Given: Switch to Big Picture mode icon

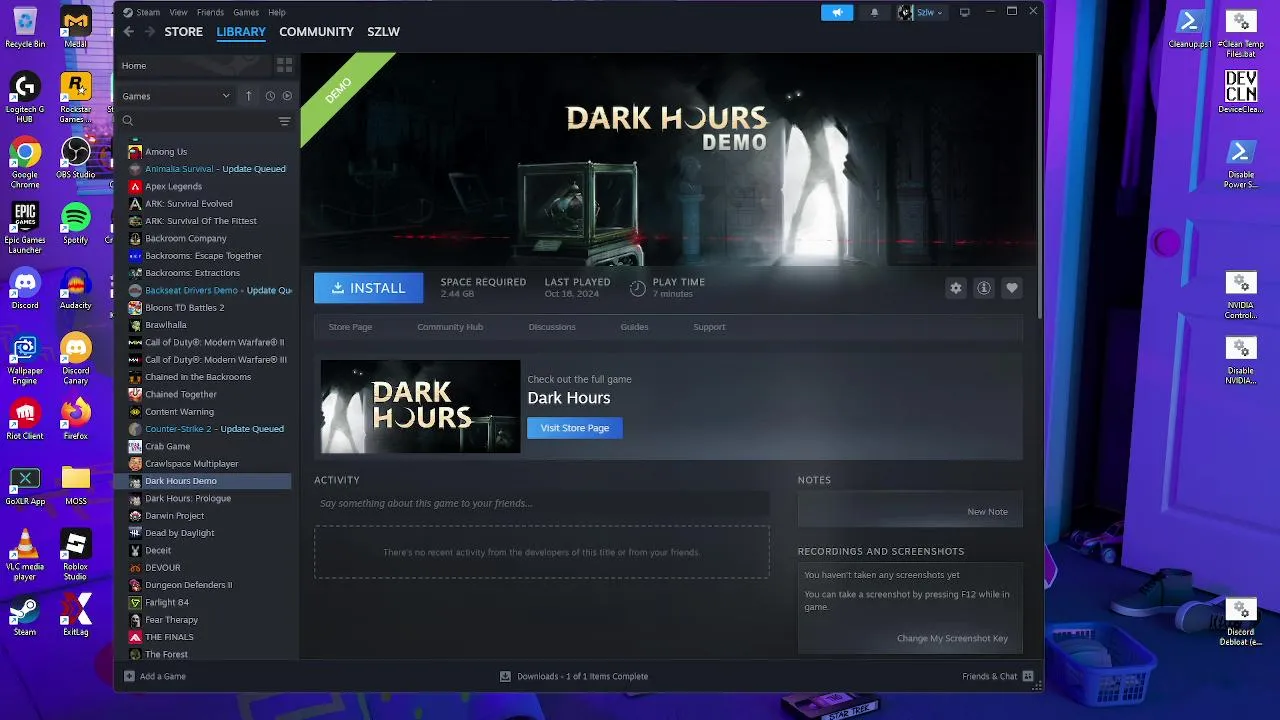Looking at the screenshot, I should (x=965, y=12).
